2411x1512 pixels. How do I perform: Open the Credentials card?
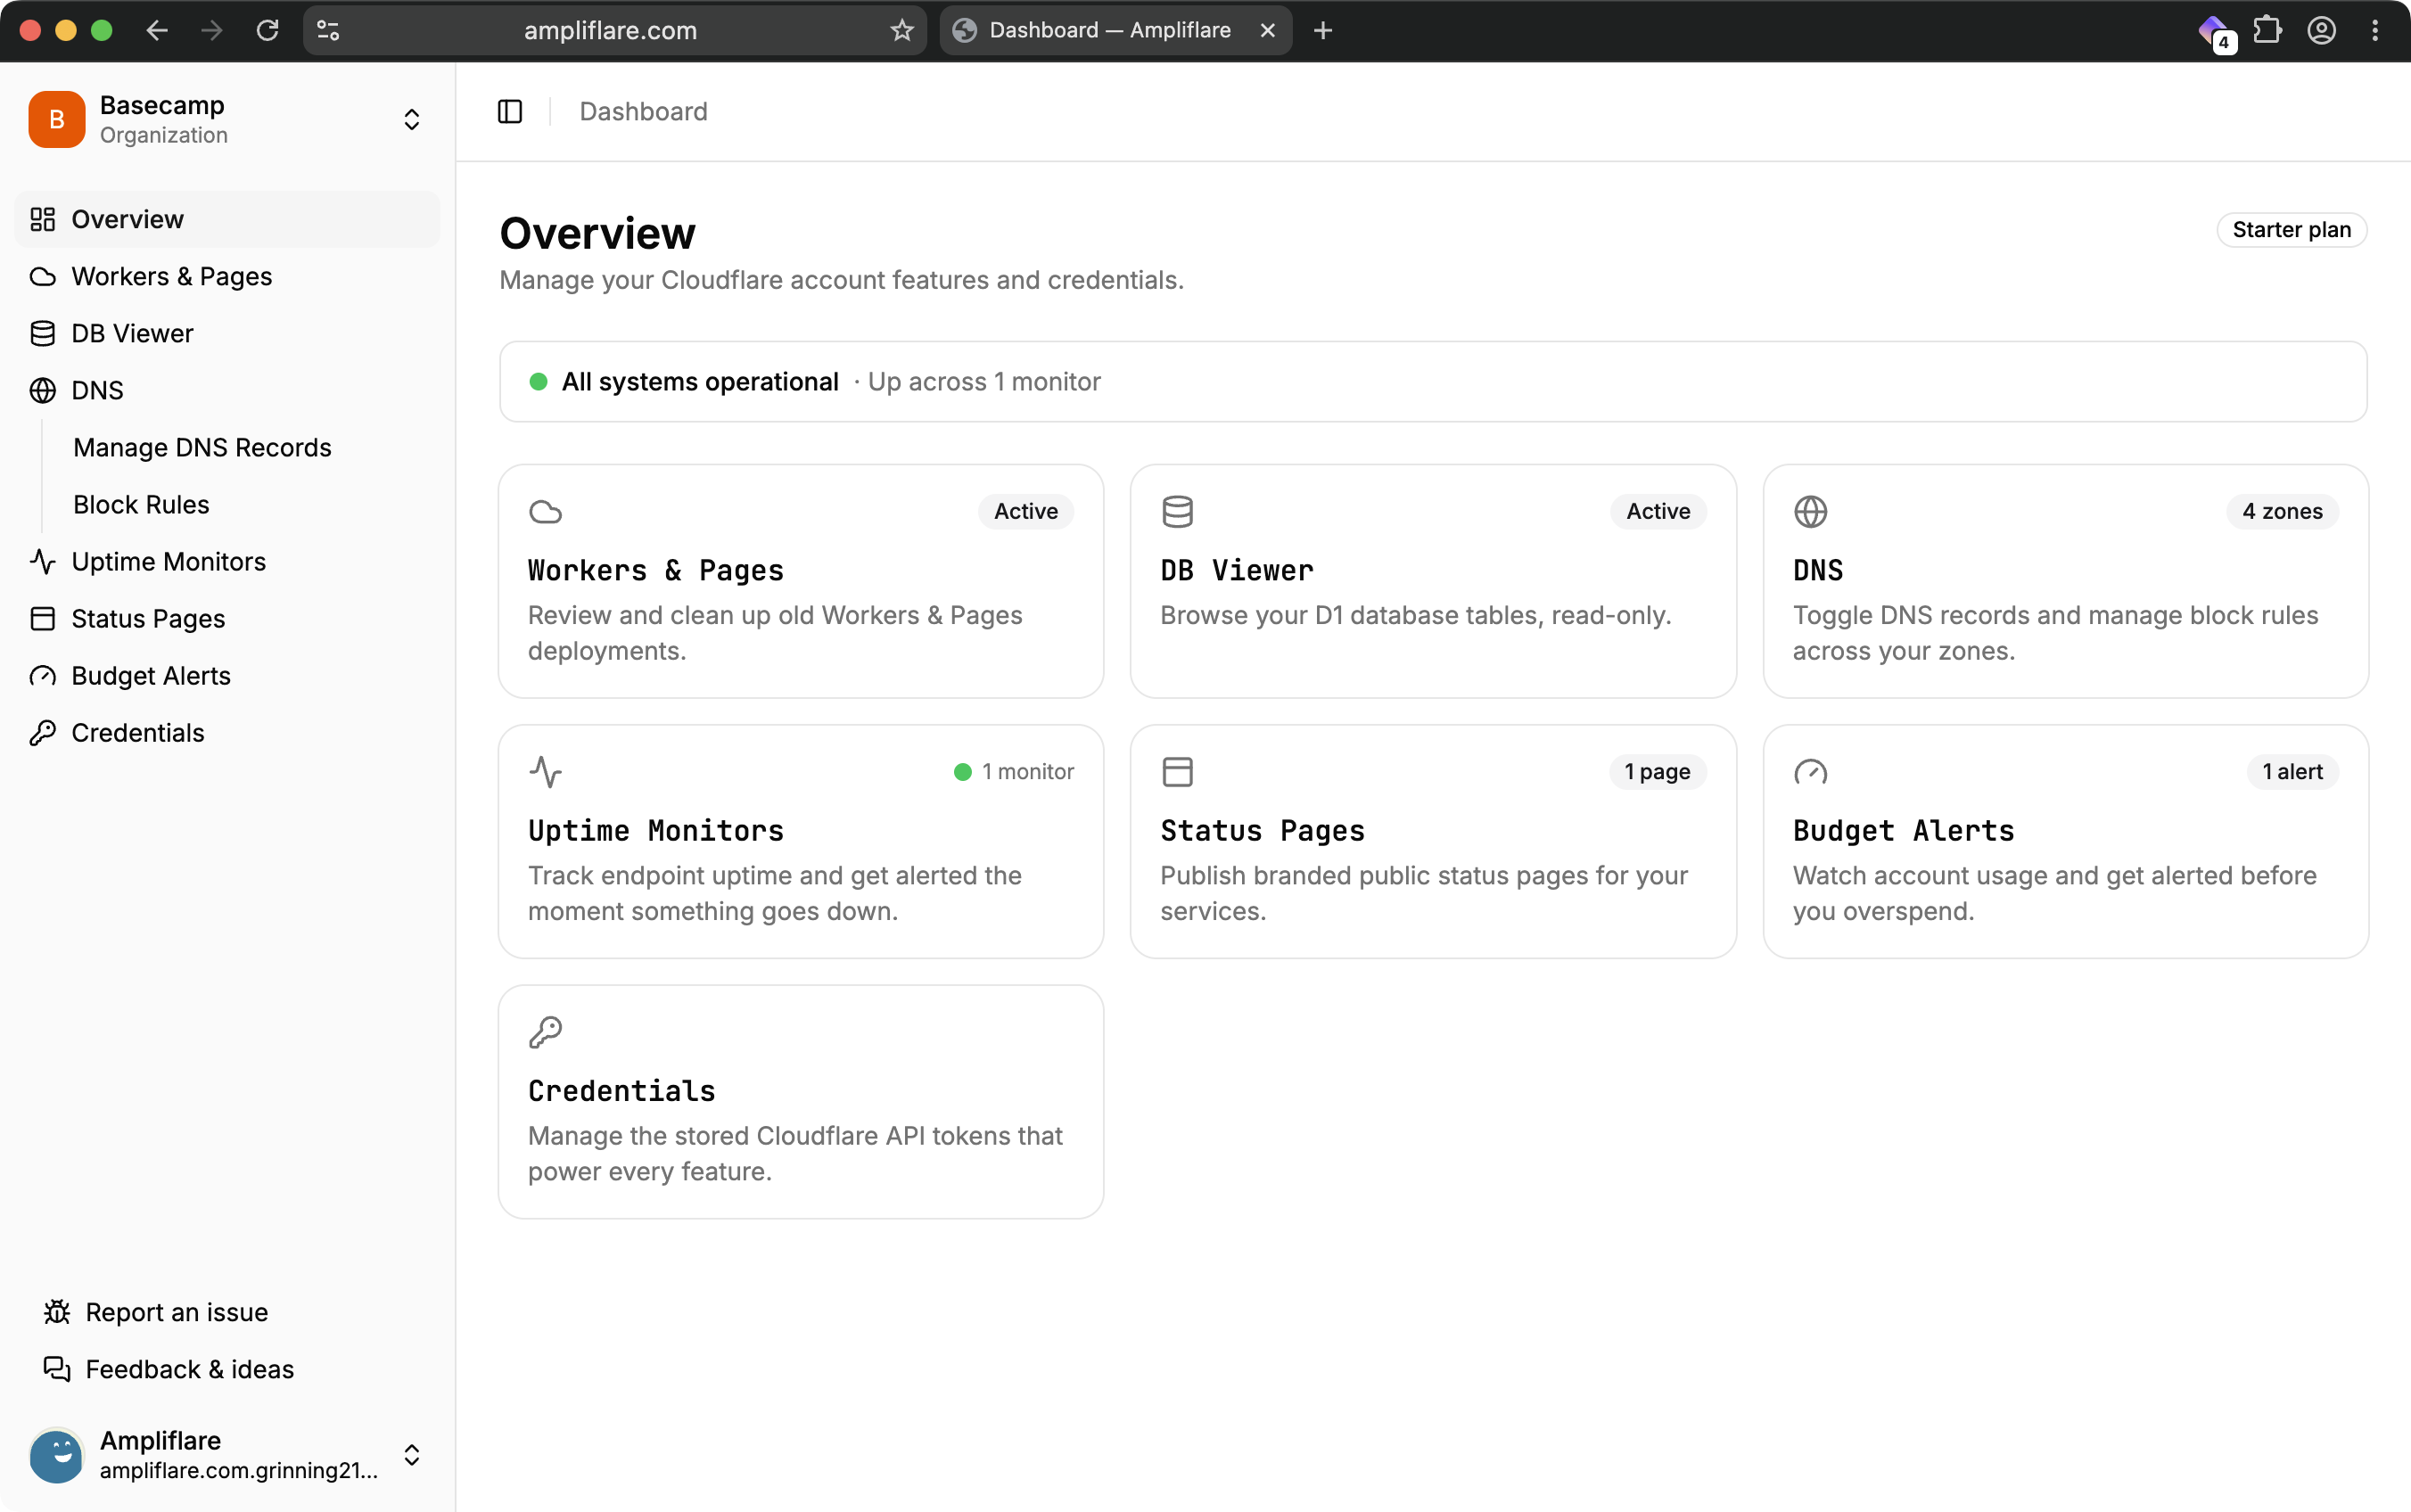(x=800, y=1101)
